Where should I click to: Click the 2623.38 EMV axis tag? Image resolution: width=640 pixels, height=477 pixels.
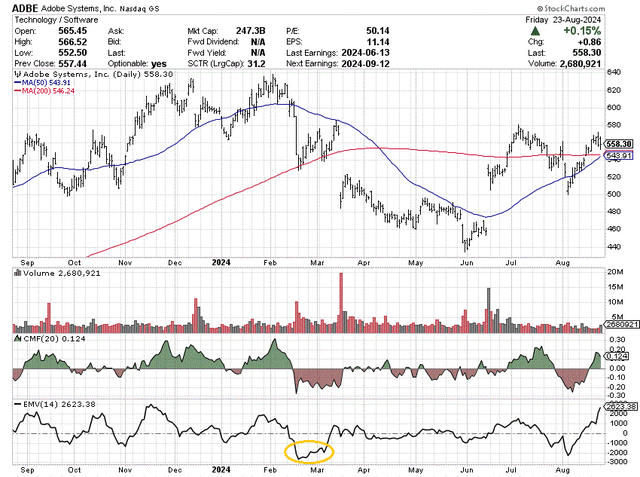621,406
